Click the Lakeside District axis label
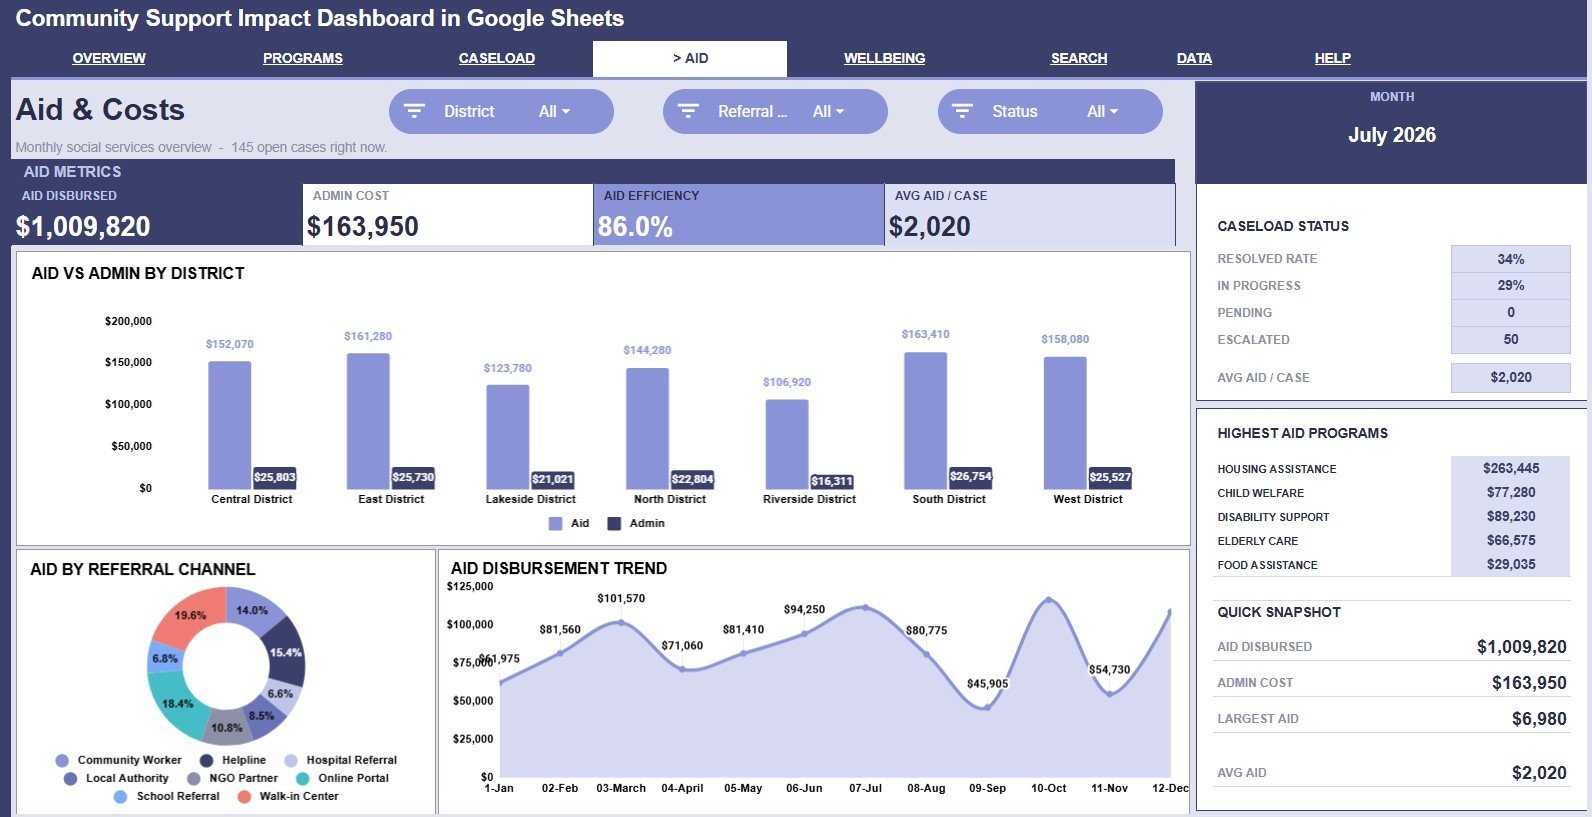Viewport: 1592px width, 817px height. point(531,499)
